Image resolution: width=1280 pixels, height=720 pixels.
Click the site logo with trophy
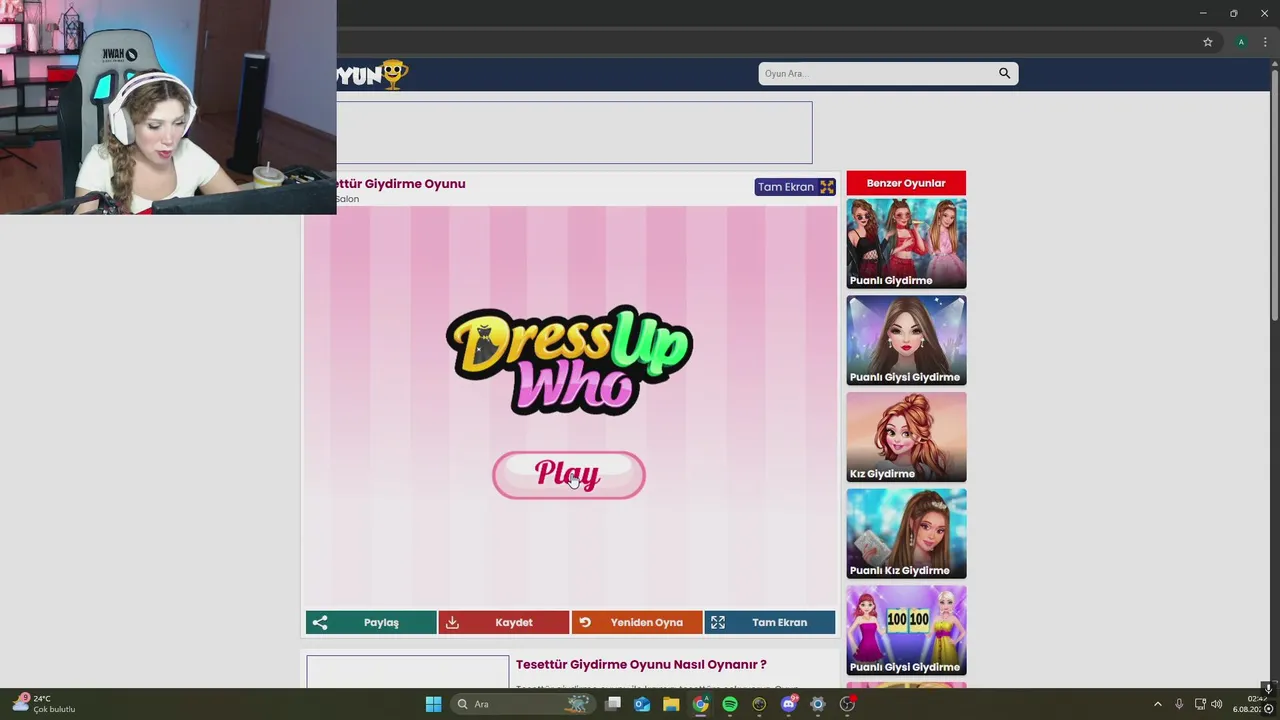coord(372,74)
